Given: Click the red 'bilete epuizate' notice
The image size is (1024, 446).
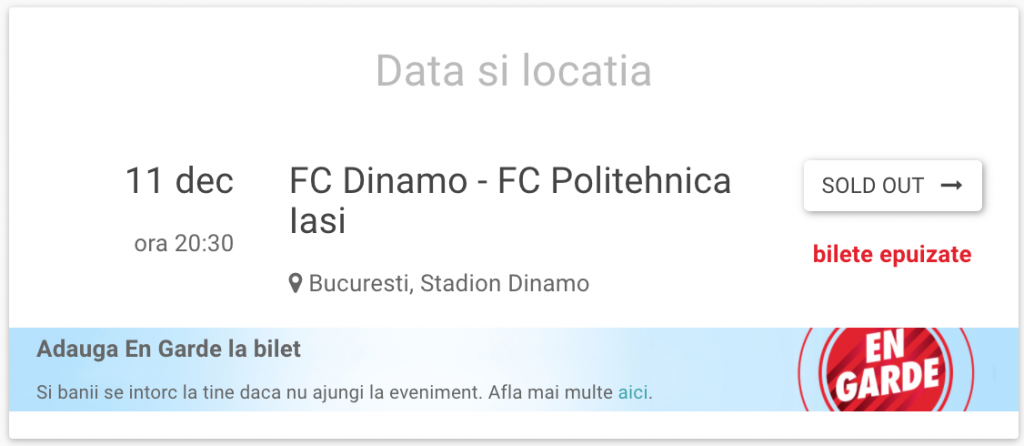Looking at the screenshot, I should 892,255.
